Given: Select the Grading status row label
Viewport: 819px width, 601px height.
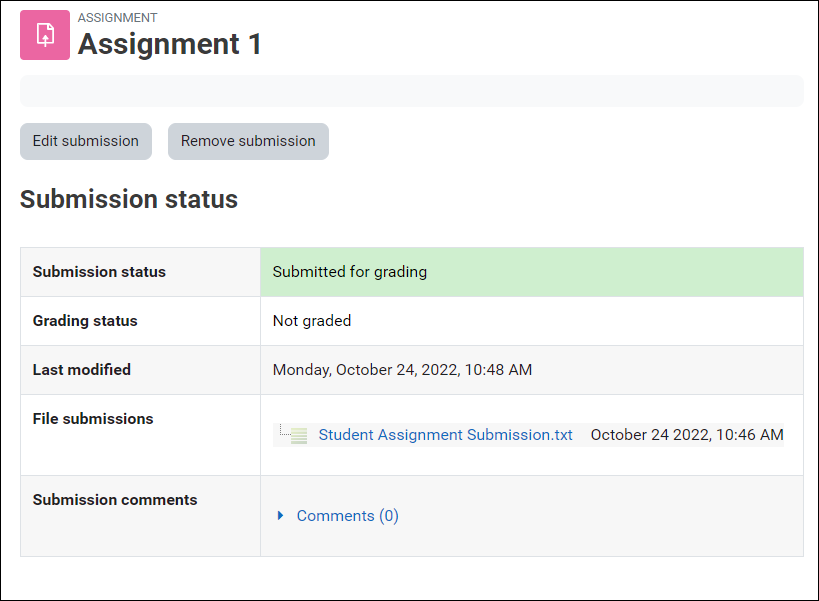Looking at the screenshot, I should (85, 321).
